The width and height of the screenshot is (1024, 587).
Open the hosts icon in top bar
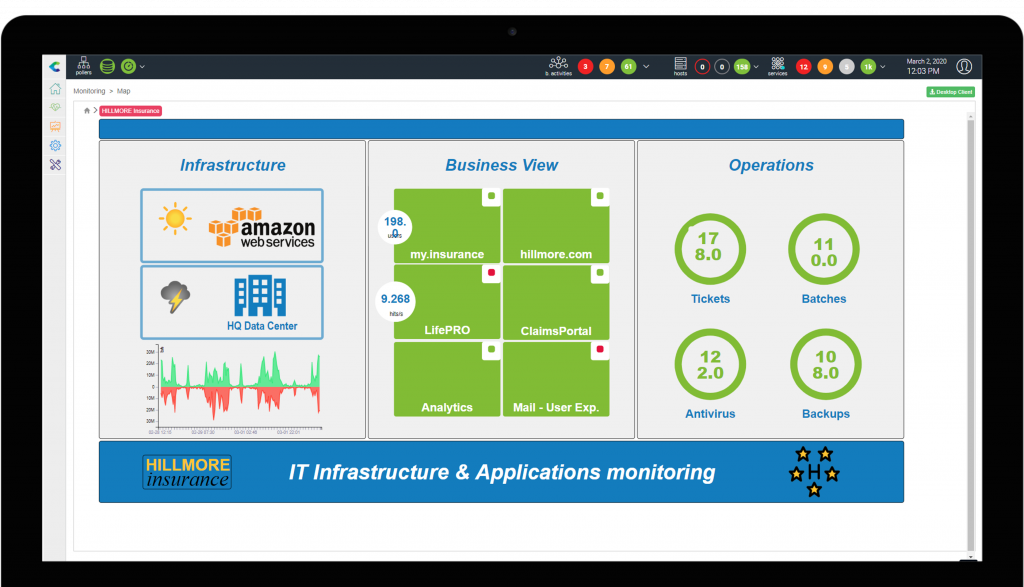coord(680,66)
